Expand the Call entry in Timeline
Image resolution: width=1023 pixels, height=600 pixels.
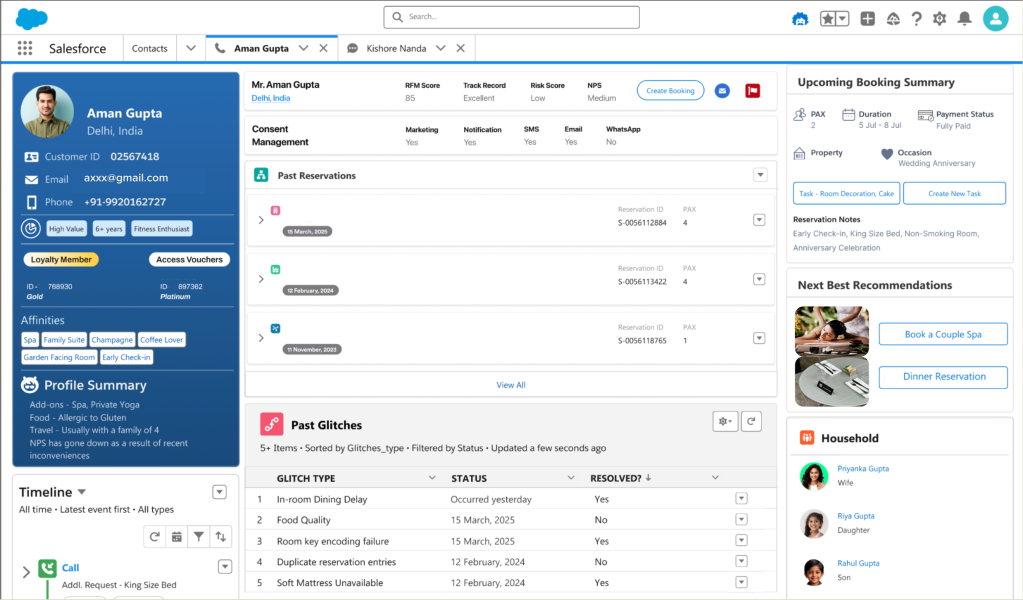[26, 572]
